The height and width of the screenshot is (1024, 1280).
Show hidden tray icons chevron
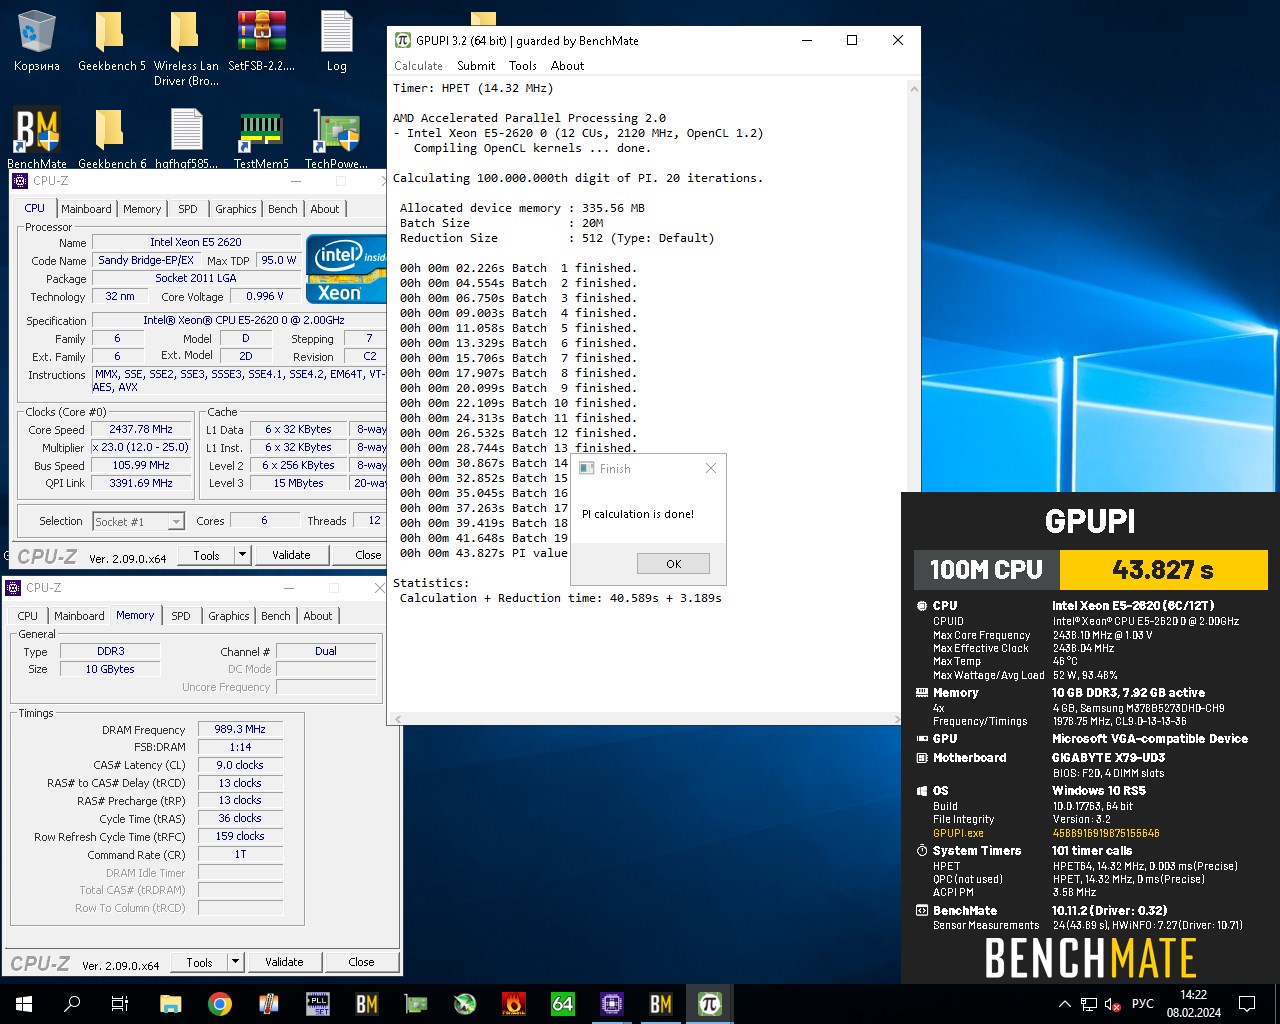tap(1065, 1004)
